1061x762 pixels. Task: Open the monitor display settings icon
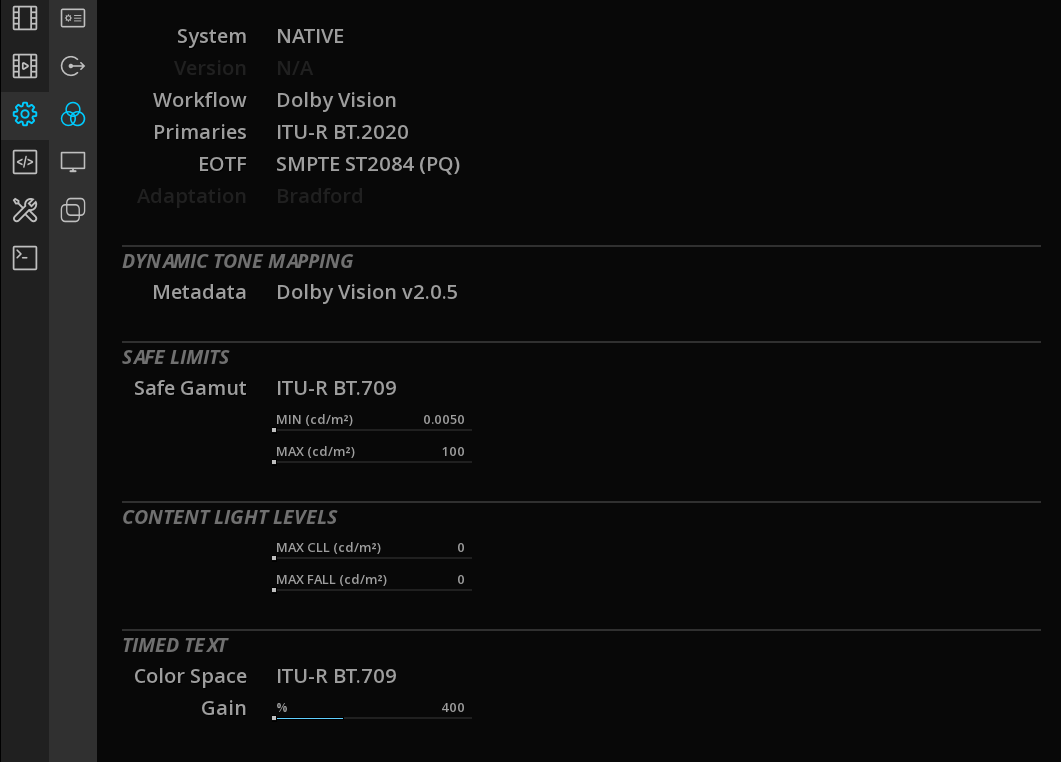(72, 162)
